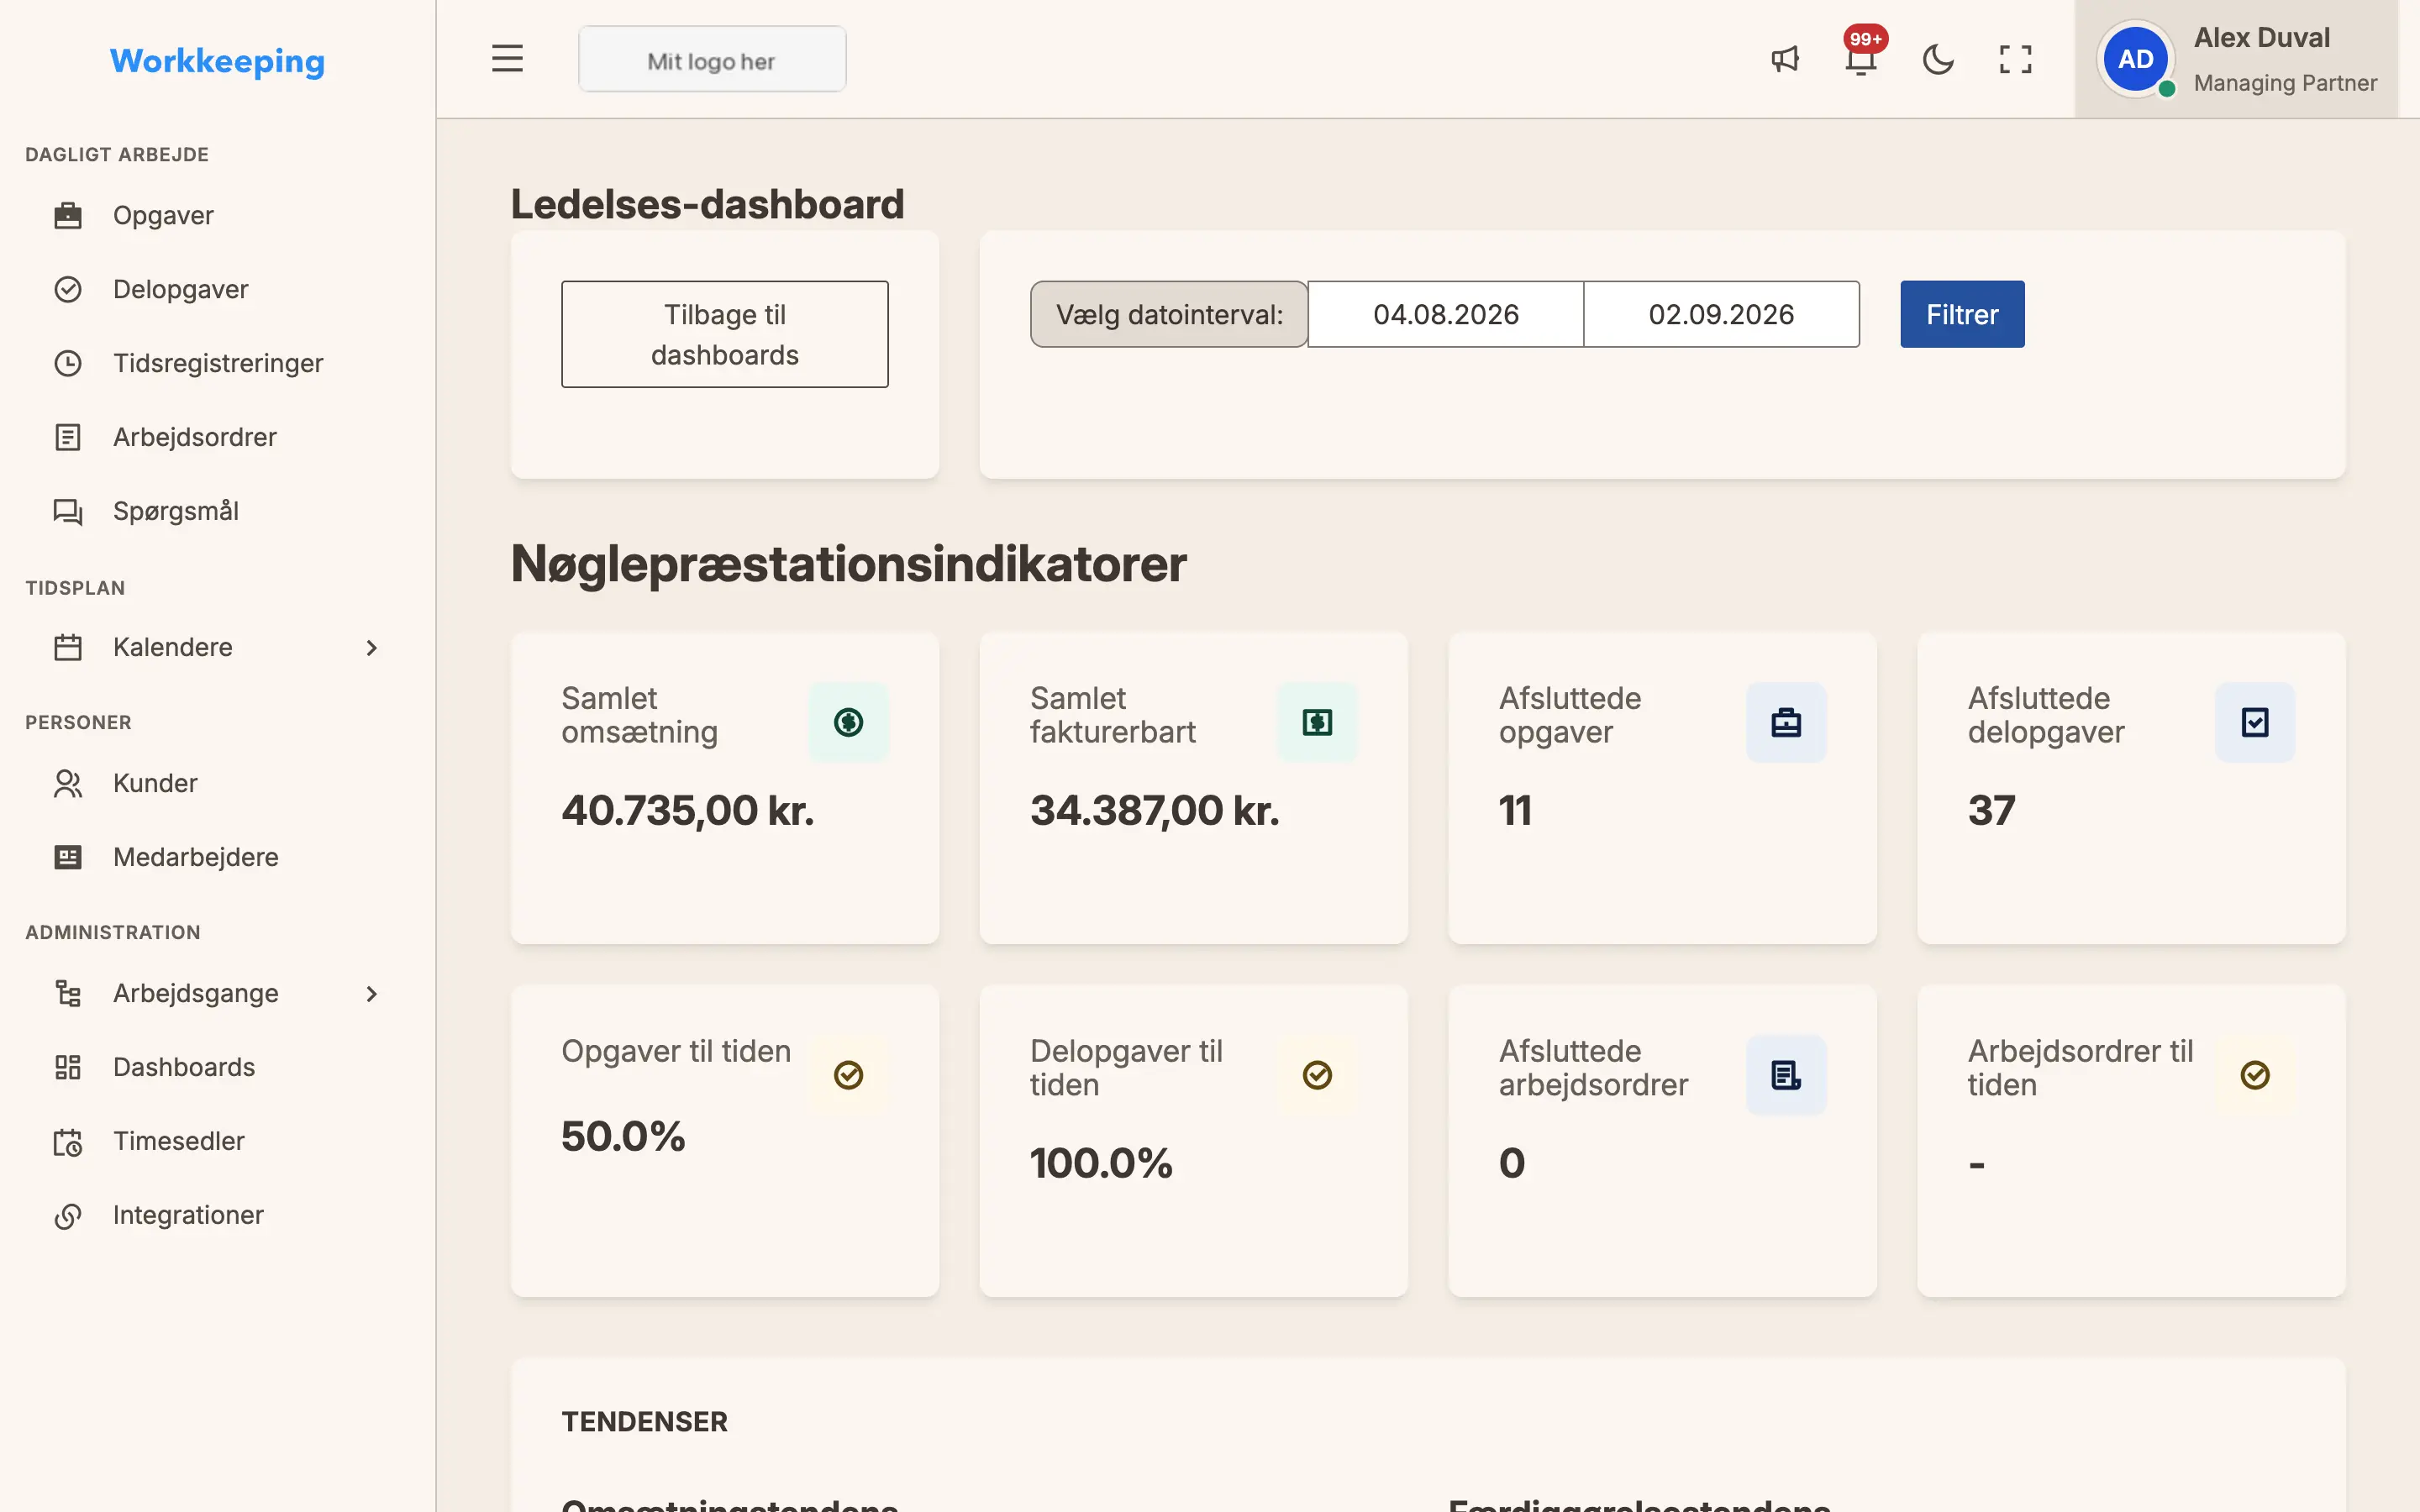Click the end date field 02.09.2026
Screen dimensions: 2420x1512
1722,314
